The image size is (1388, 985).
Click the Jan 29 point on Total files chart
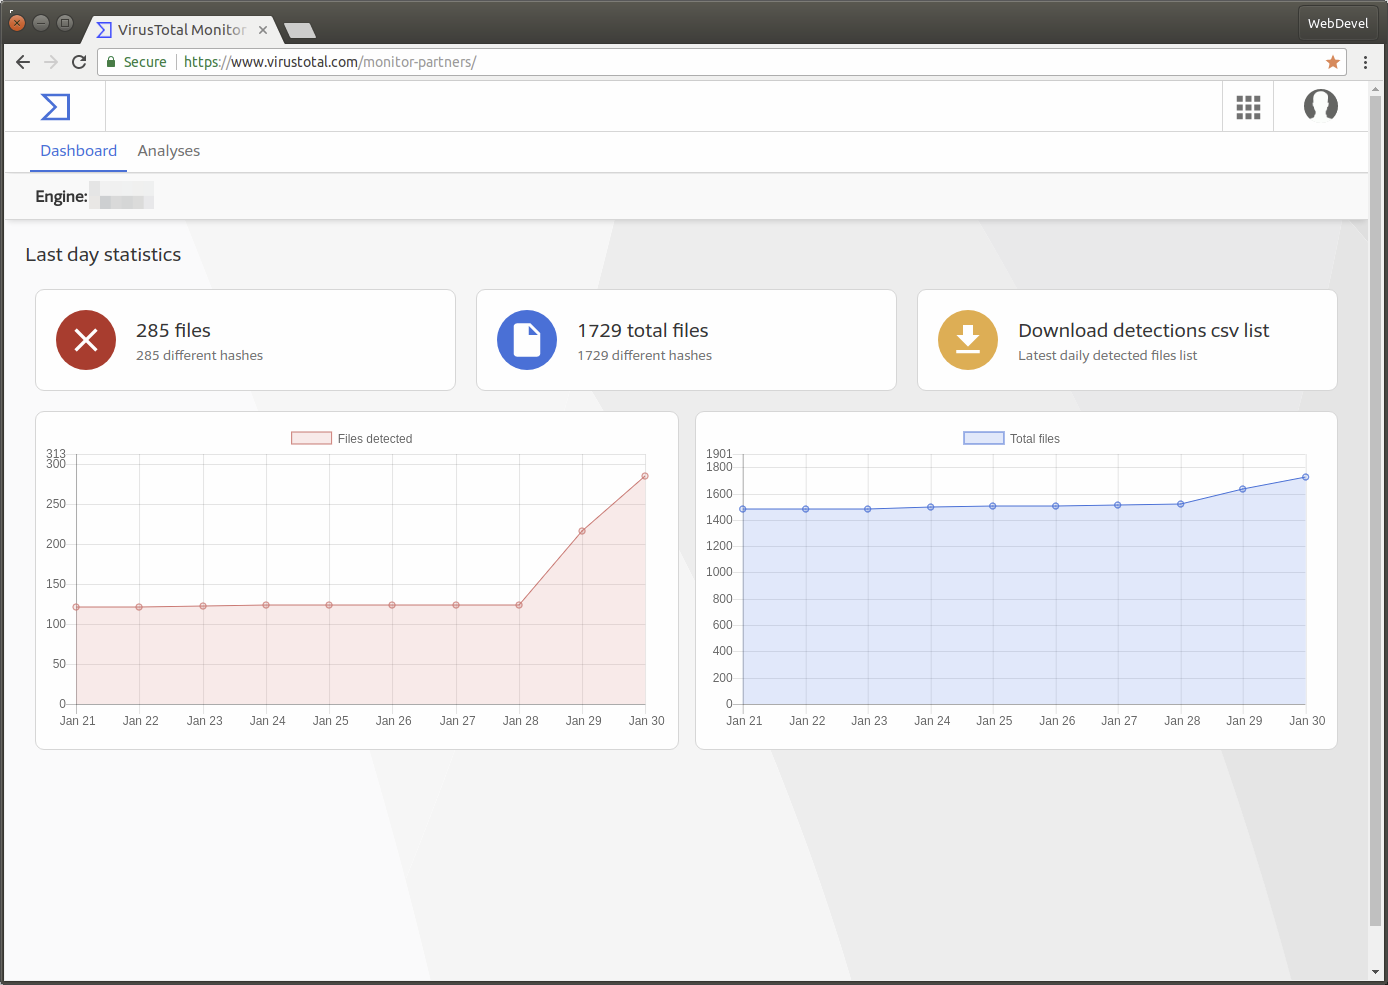coord(1243,489)
